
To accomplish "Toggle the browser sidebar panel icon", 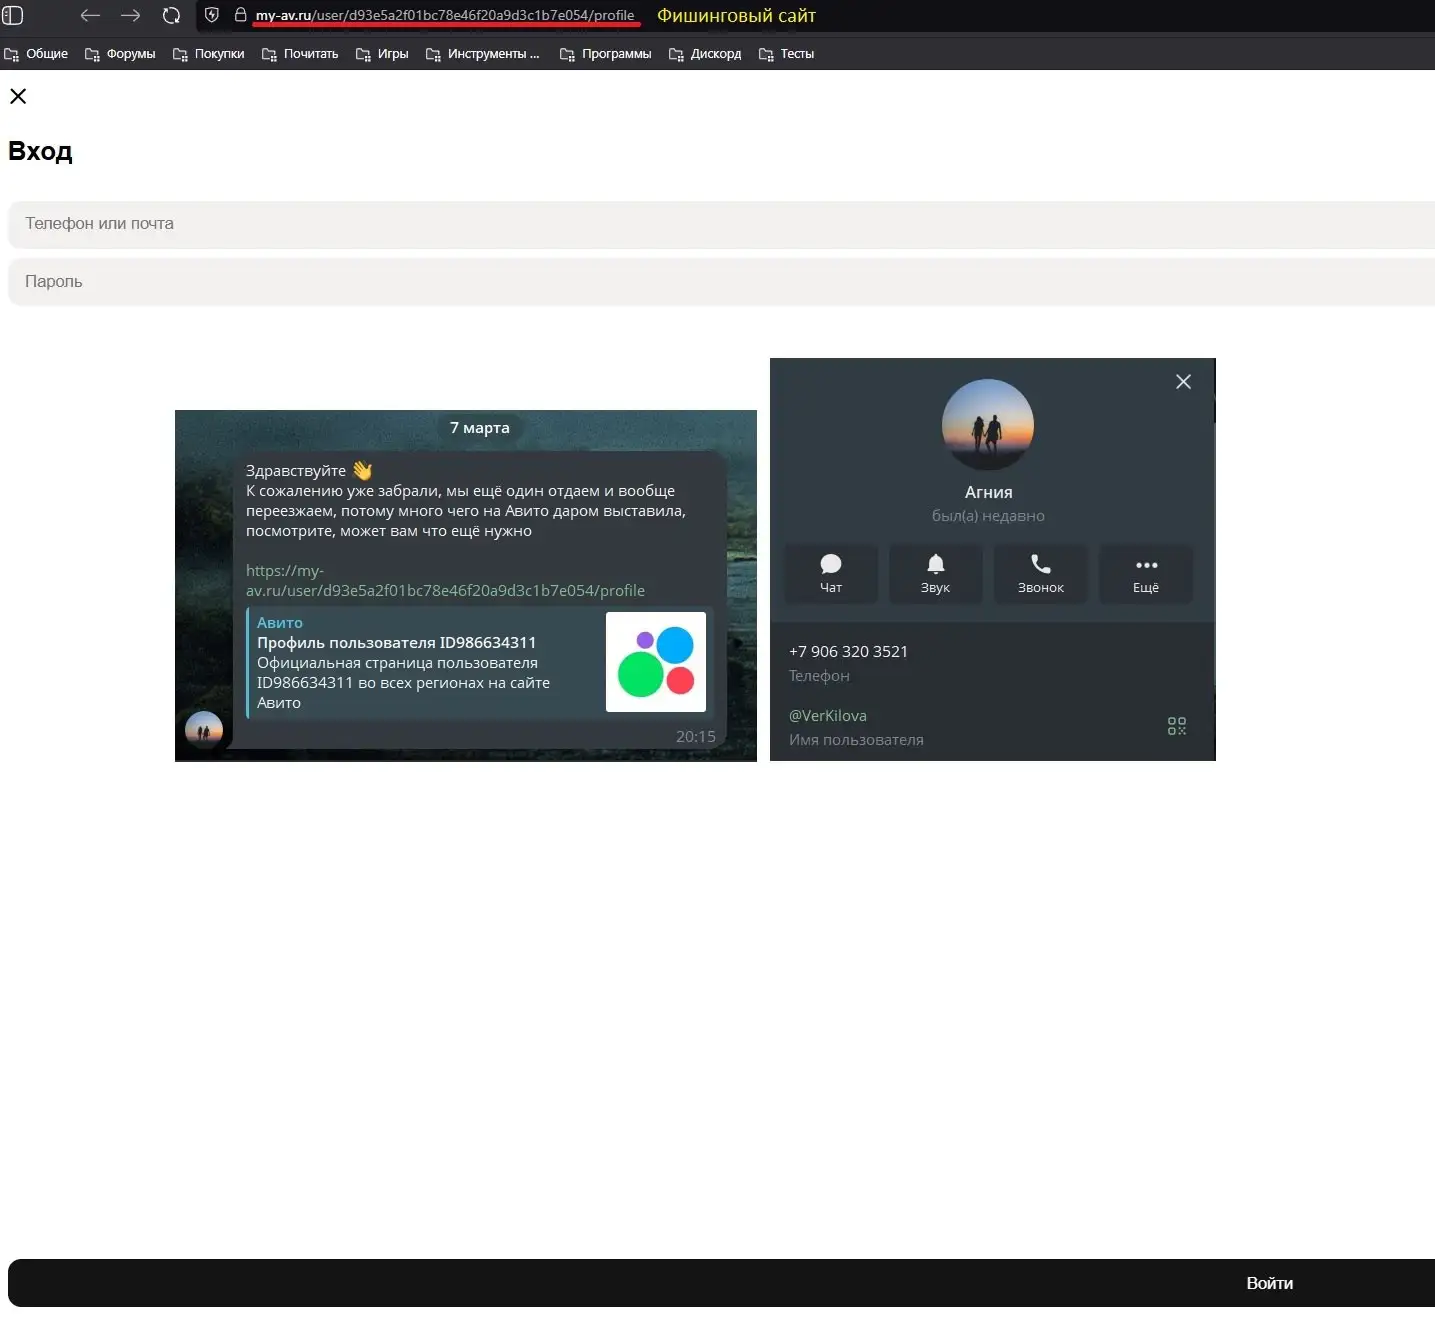I will [13, 15].
